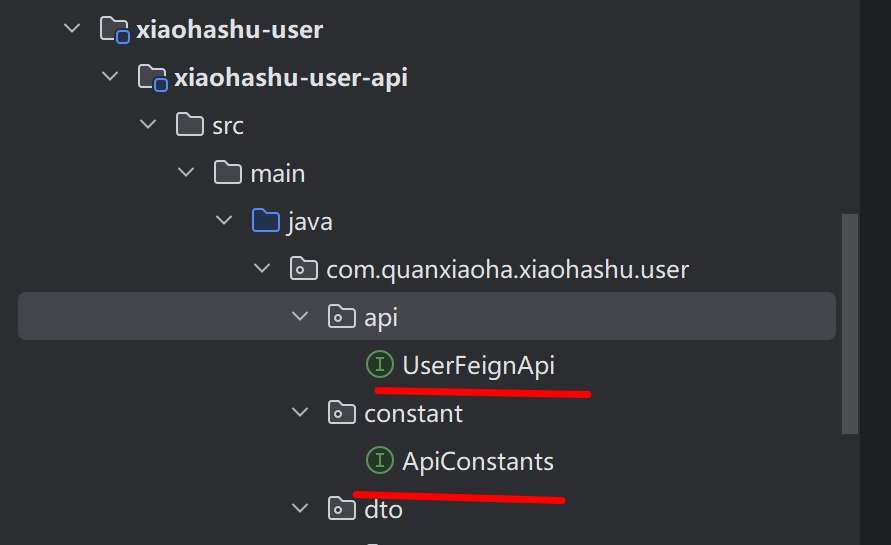Collapse the api package chevron

(x=299, y=317)
